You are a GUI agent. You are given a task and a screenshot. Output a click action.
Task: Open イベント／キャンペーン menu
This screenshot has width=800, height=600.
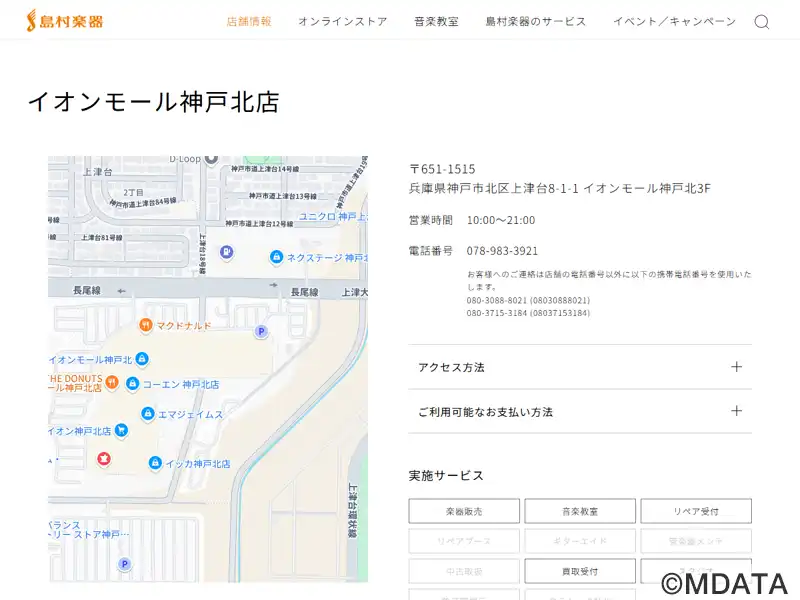tap(674, 21)
